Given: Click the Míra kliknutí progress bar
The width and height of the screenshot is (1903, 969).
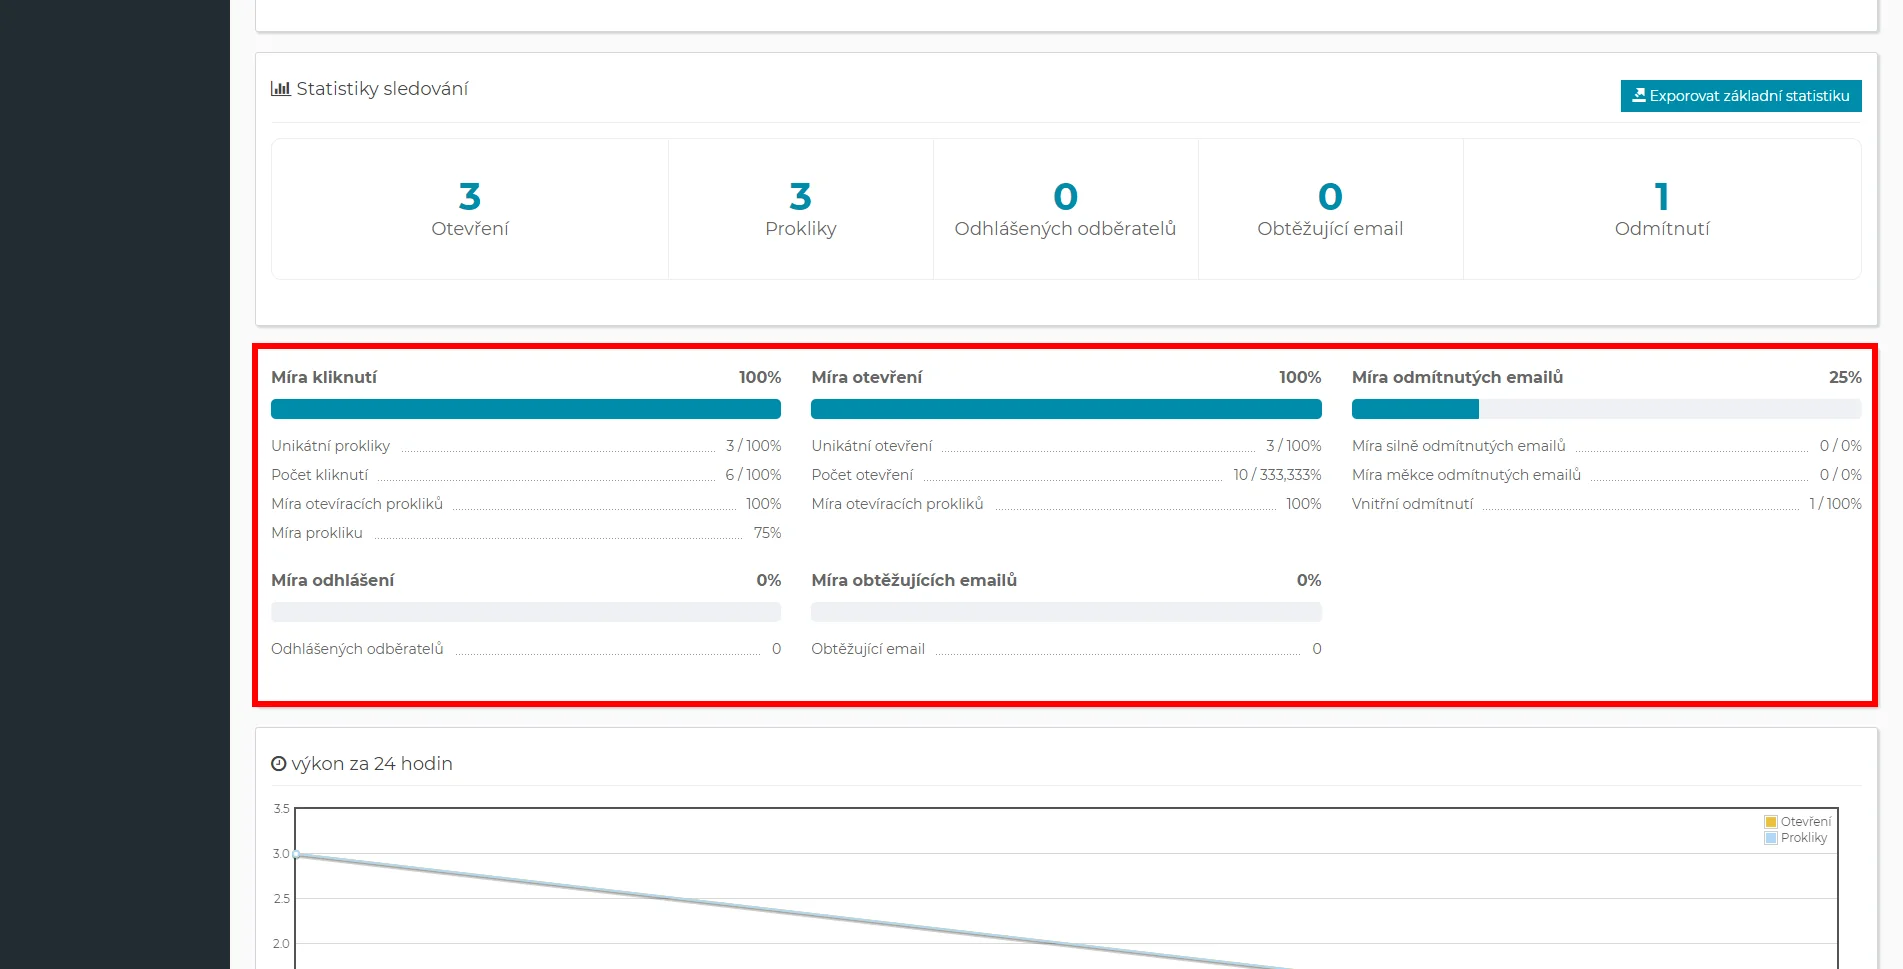Looking at the screenshot, I should [525, 409].
